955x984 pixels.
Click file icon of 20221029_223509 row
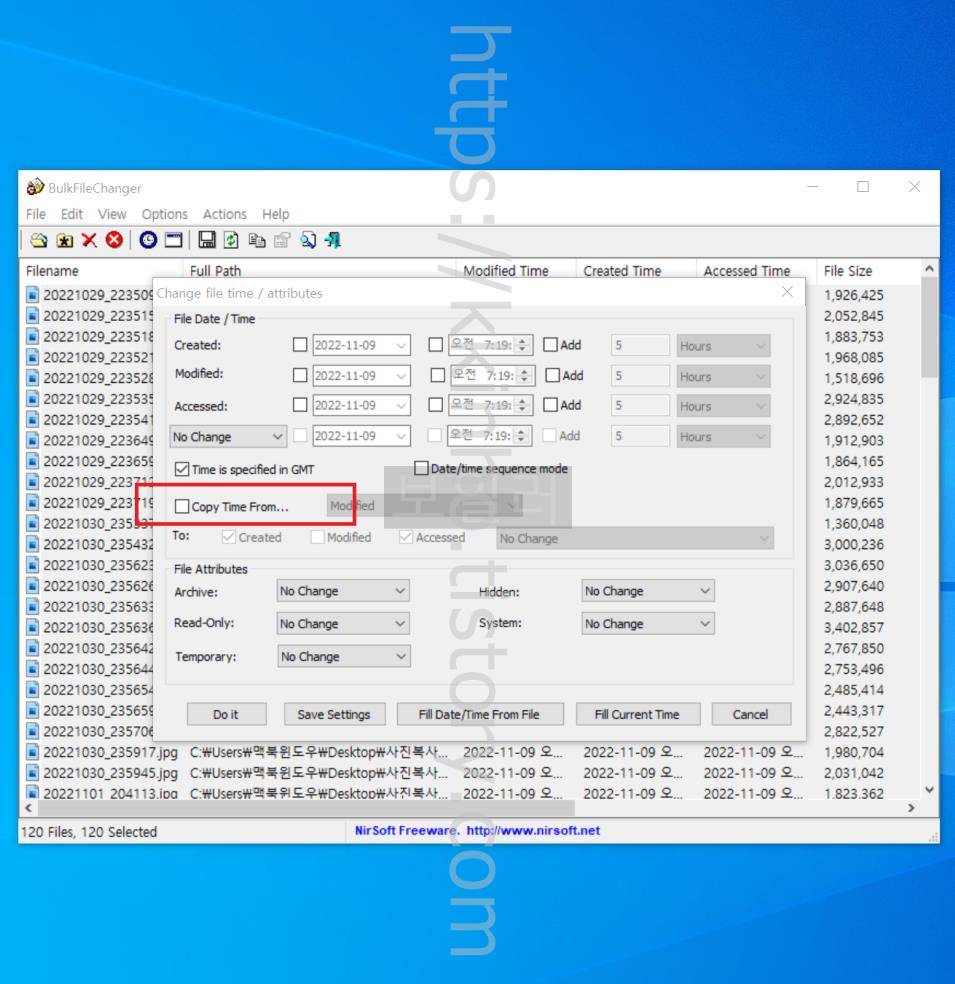pos(33,295)
